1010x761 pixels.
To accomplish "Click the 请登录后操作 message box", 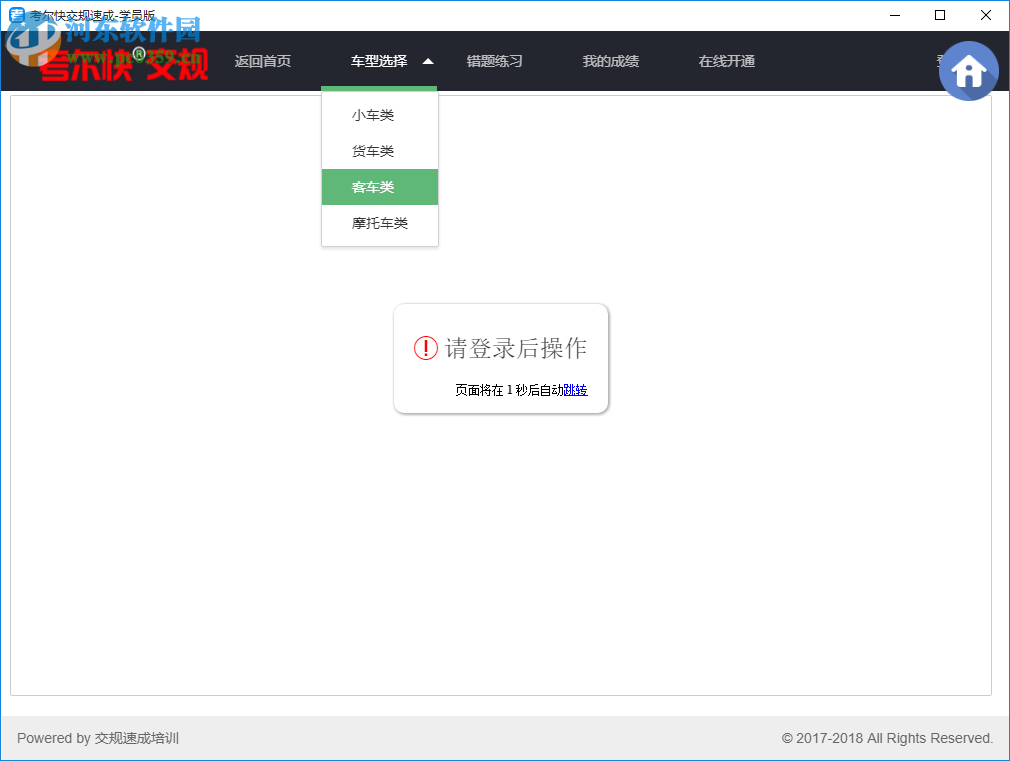I will (x=501, y=358).
